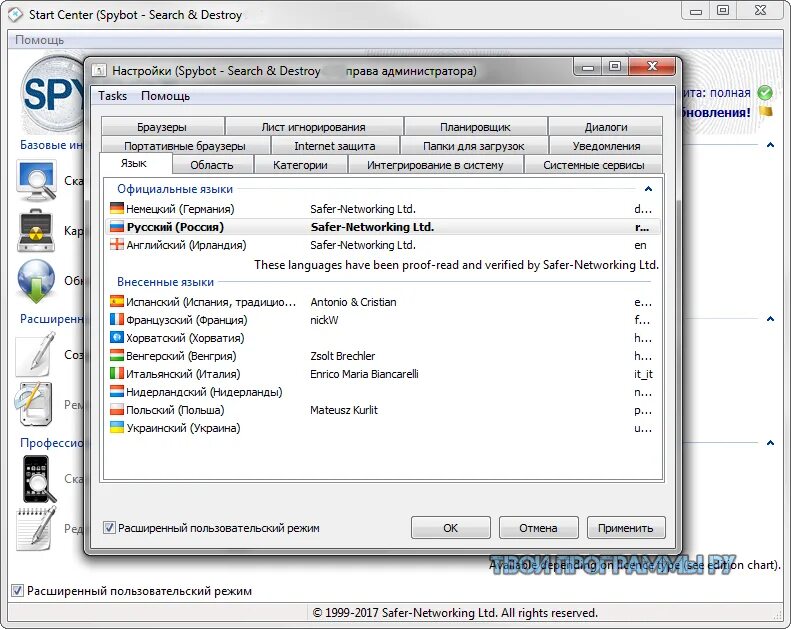Click the Settings window title bar icon
This screenshot has height=629, width=791.
(x=99, y=71)
